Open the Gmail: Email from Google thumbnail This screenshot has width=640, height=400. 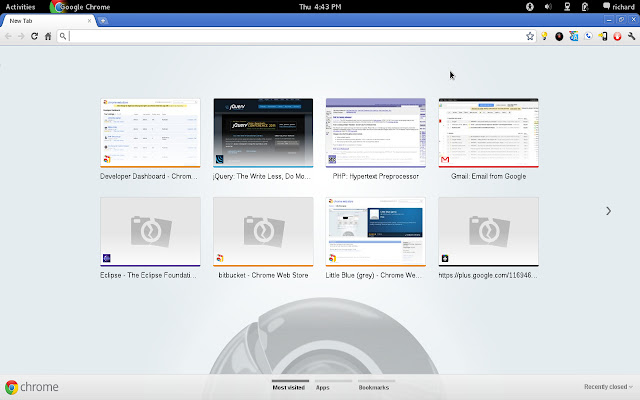(x=488, y=133)
